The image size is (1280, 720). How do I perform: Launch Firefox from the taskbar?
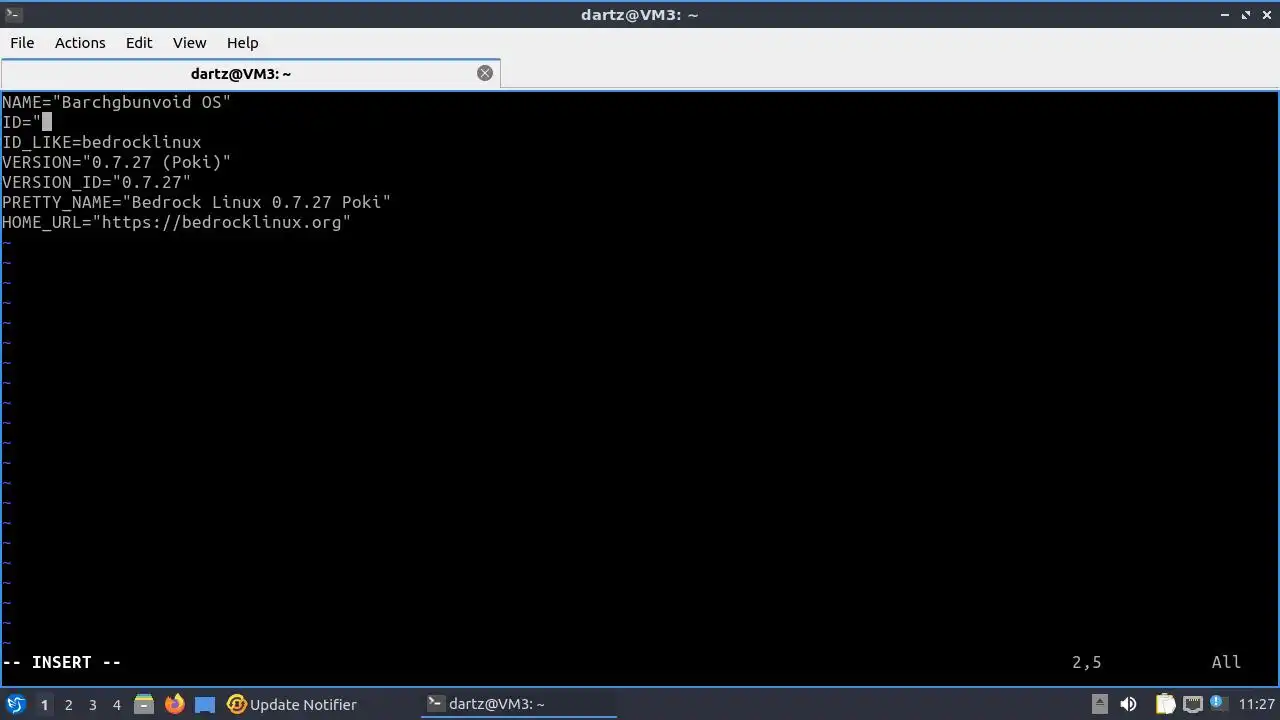tap(174, 704)
